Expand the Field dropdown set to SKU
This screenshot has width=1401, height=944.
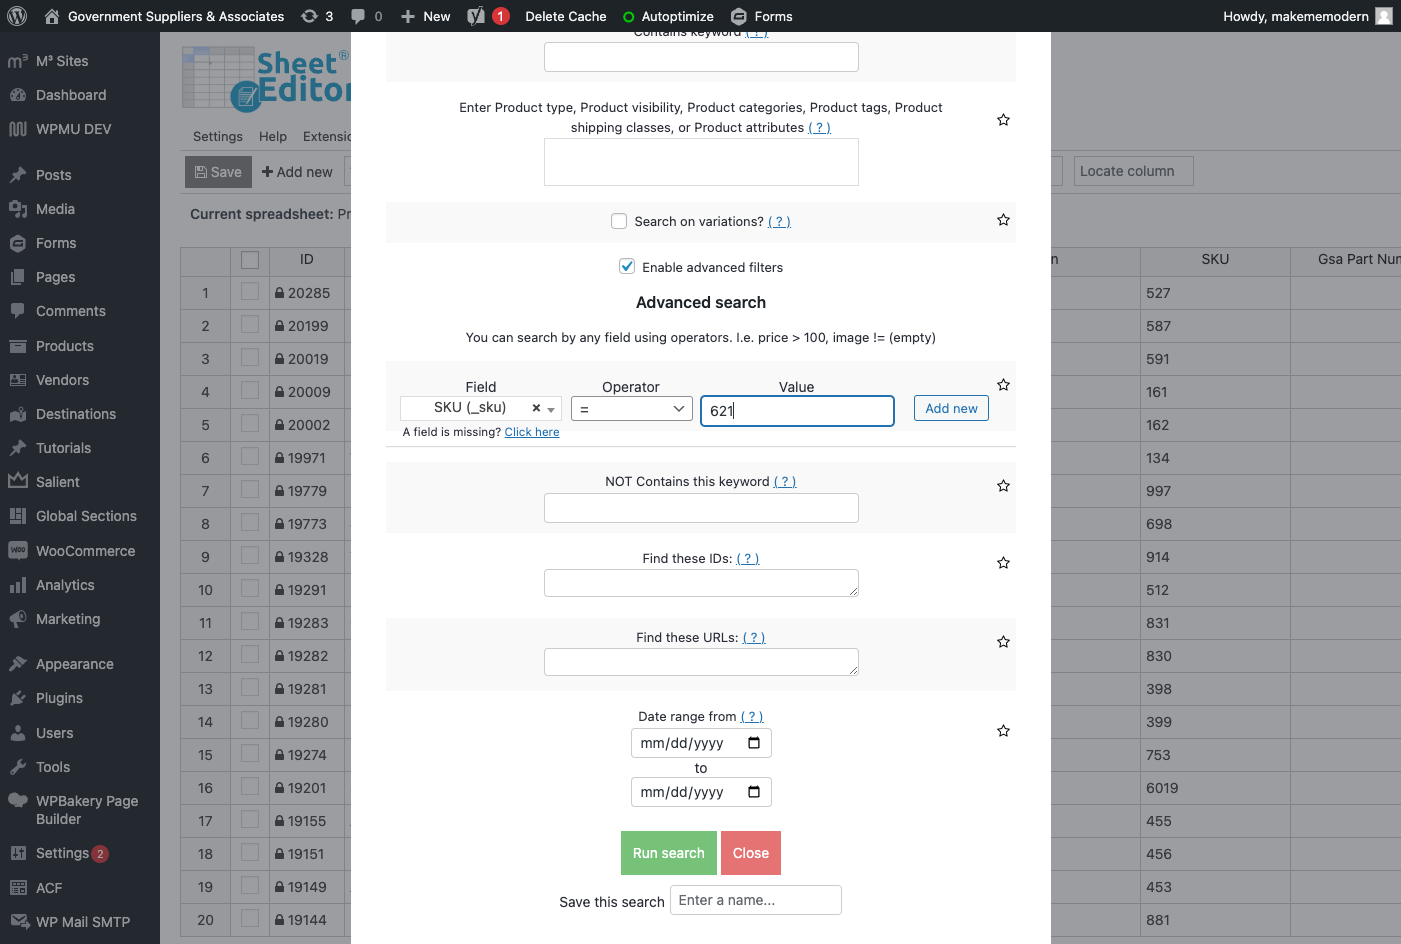coord(551,409)
